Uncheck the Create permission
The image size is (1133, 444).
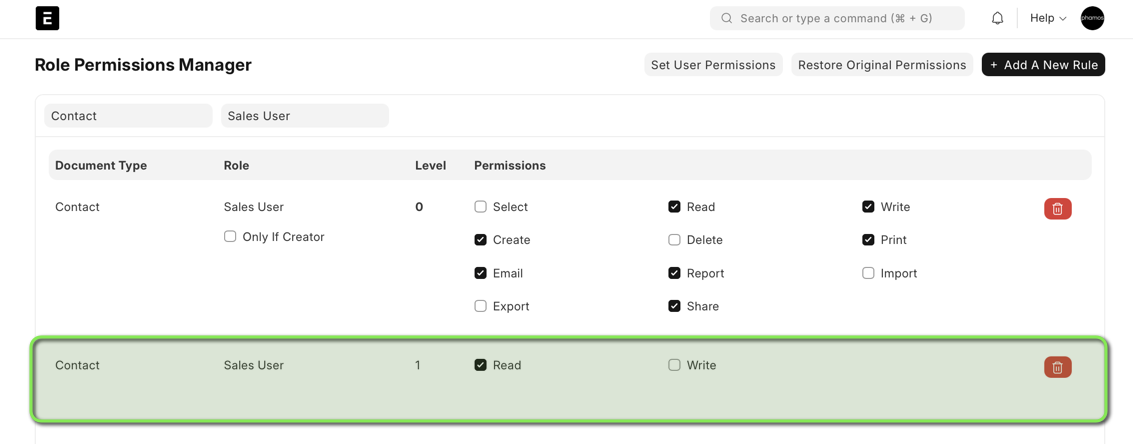point(481,240)
